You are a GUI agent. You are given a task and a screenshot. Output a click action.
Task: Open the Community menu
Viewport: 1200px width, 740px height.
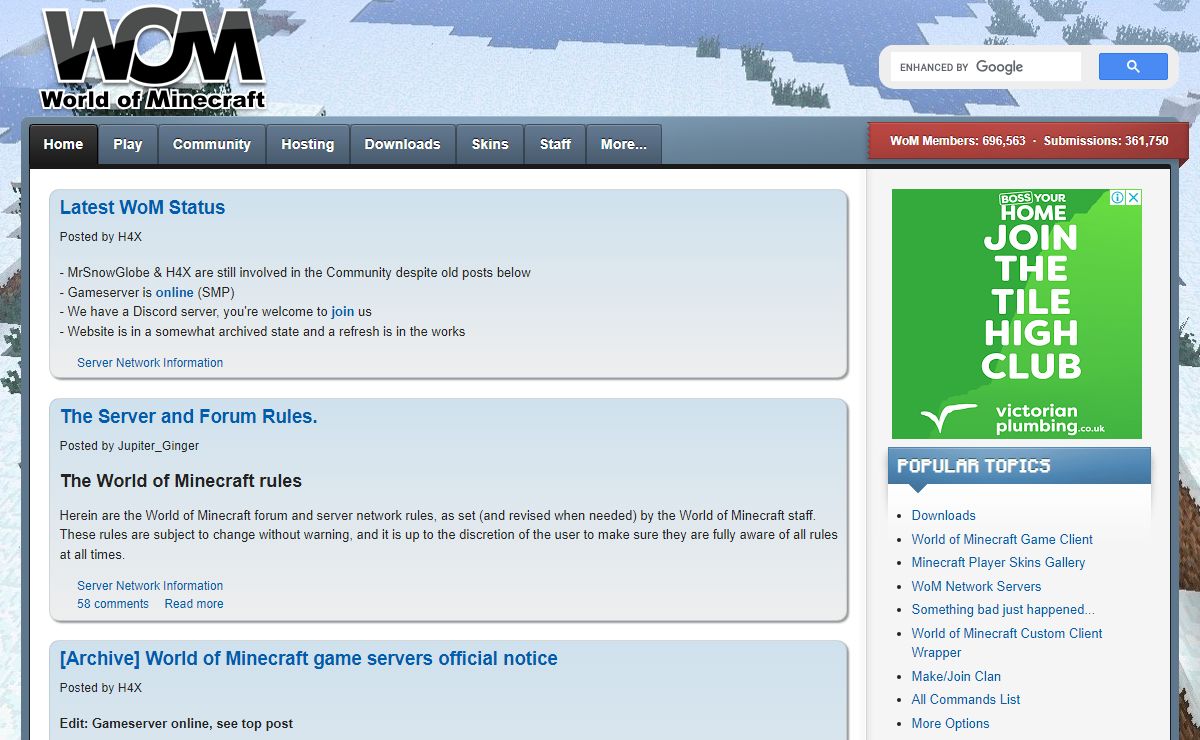point(211,144)
